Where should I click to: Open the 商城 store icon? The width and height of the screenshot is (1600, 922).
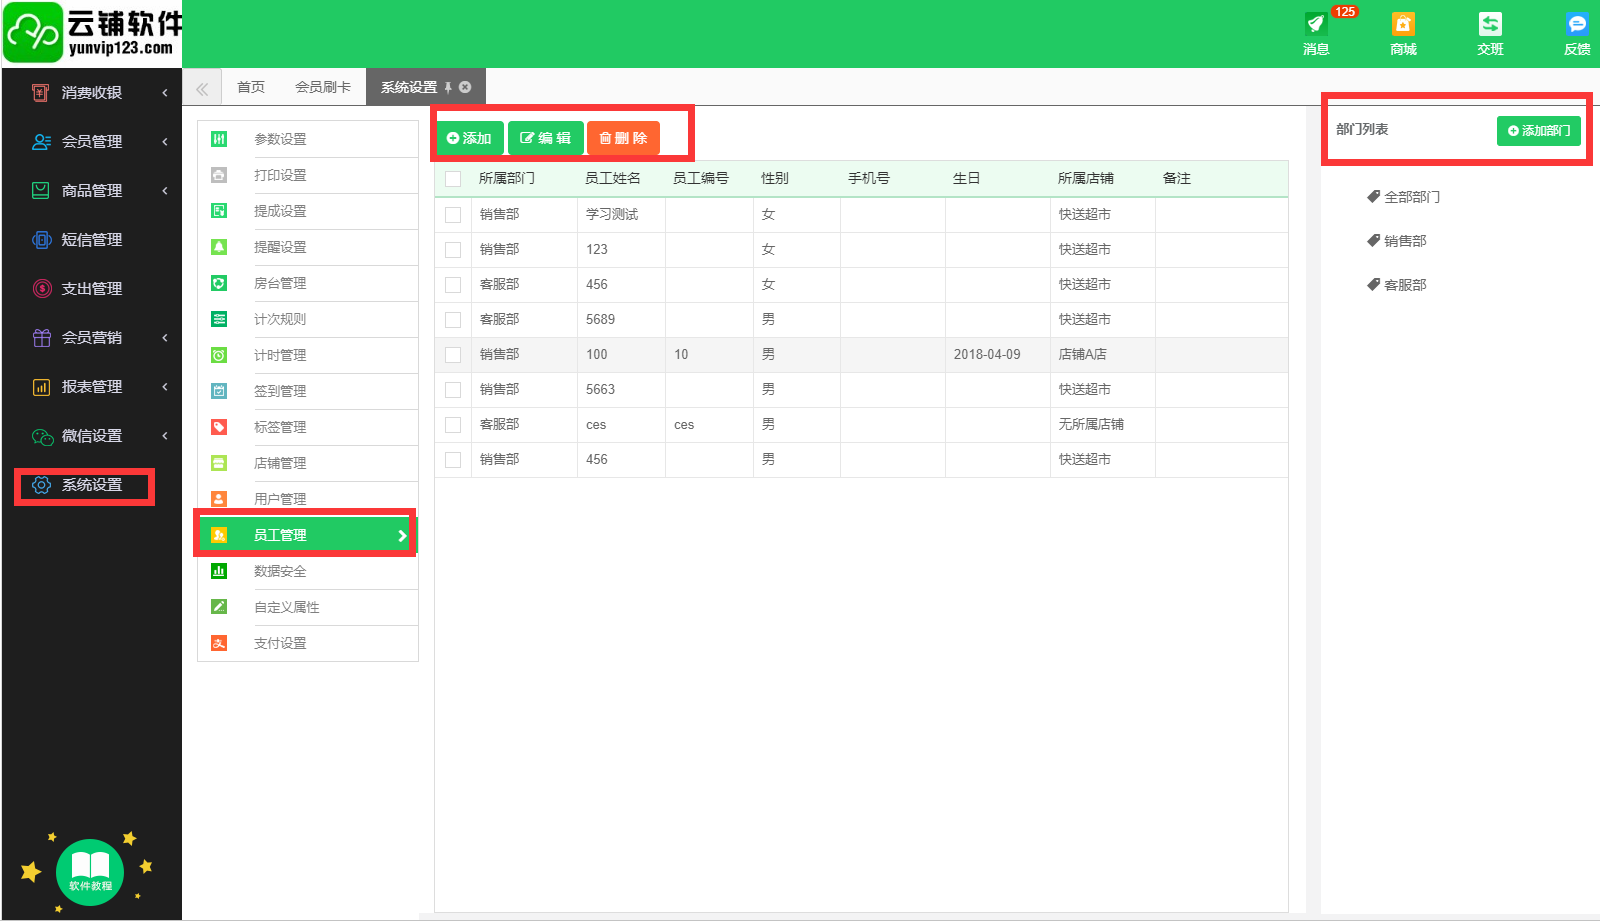pos(1403,24)
